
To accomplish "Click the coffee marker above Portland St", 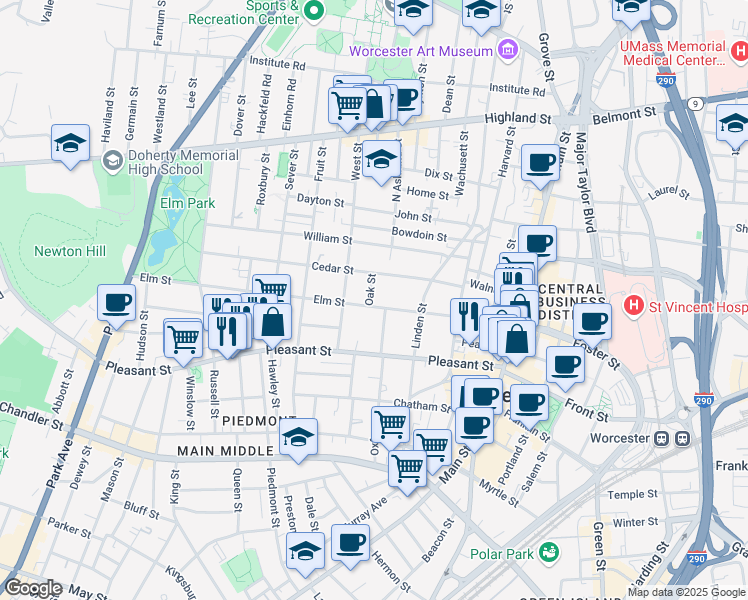I will click(x=529, y=403).
